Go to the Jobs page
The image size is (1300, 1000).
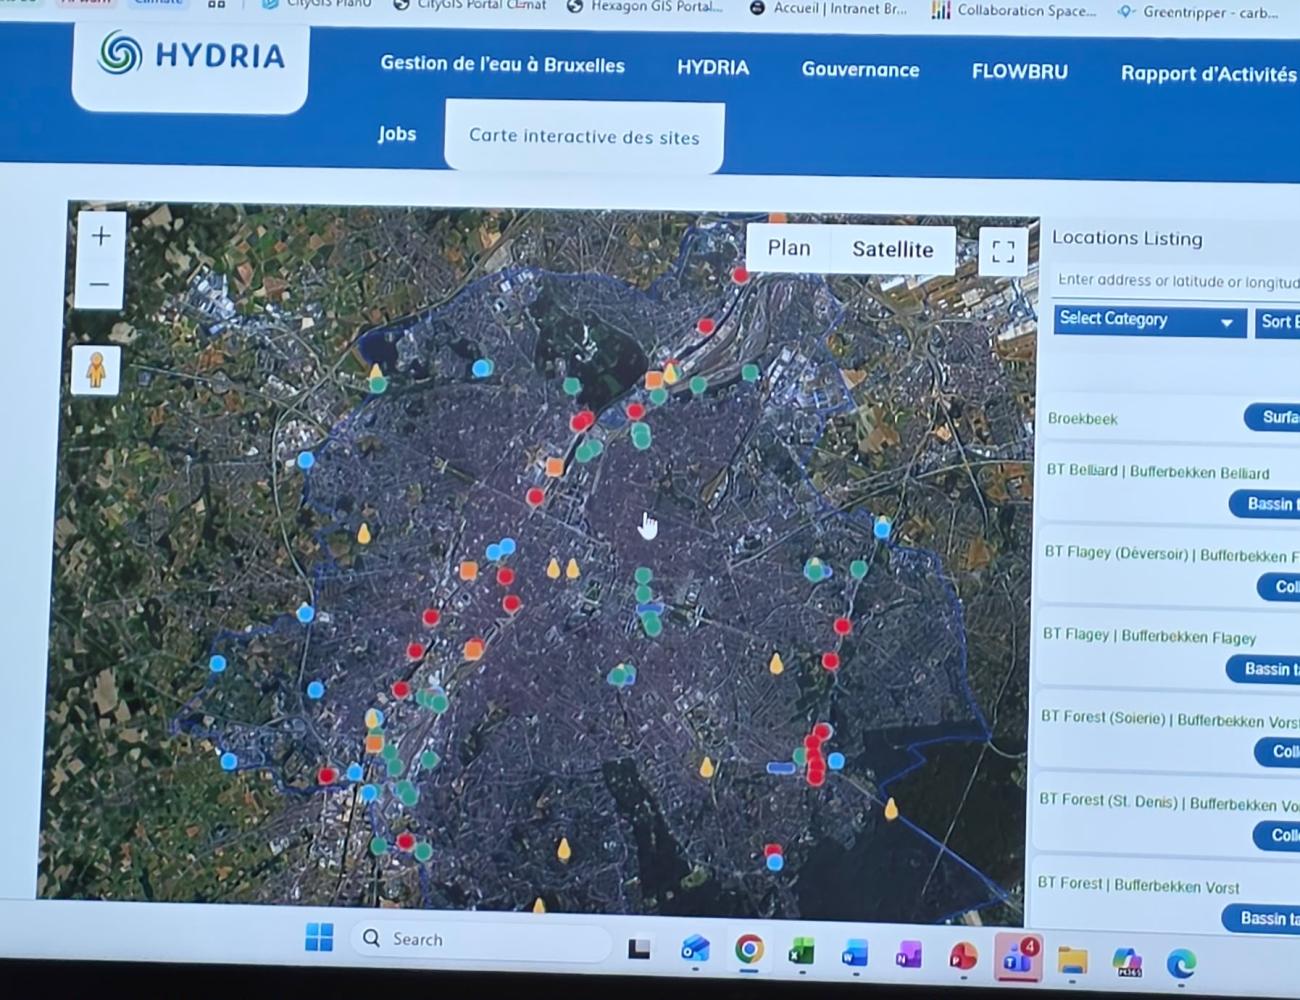tap(397, 134)
